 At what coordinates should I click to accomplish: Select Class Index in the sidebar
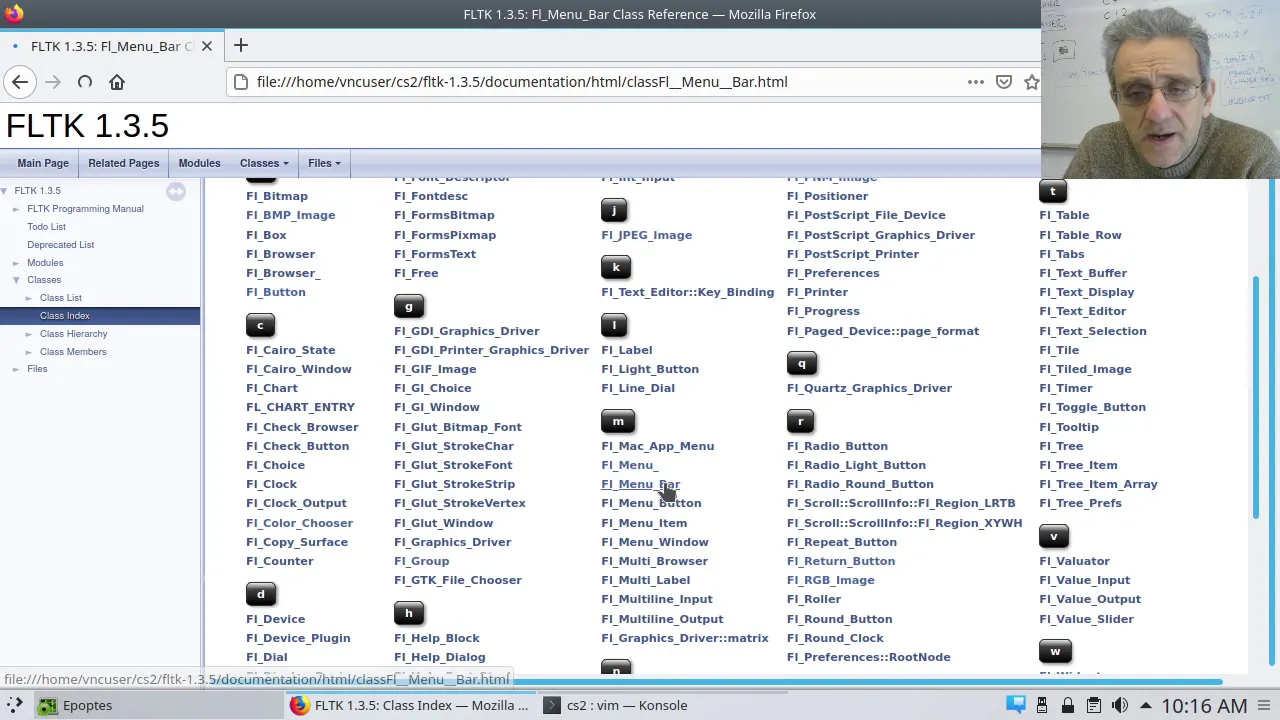tap(64, 316)
